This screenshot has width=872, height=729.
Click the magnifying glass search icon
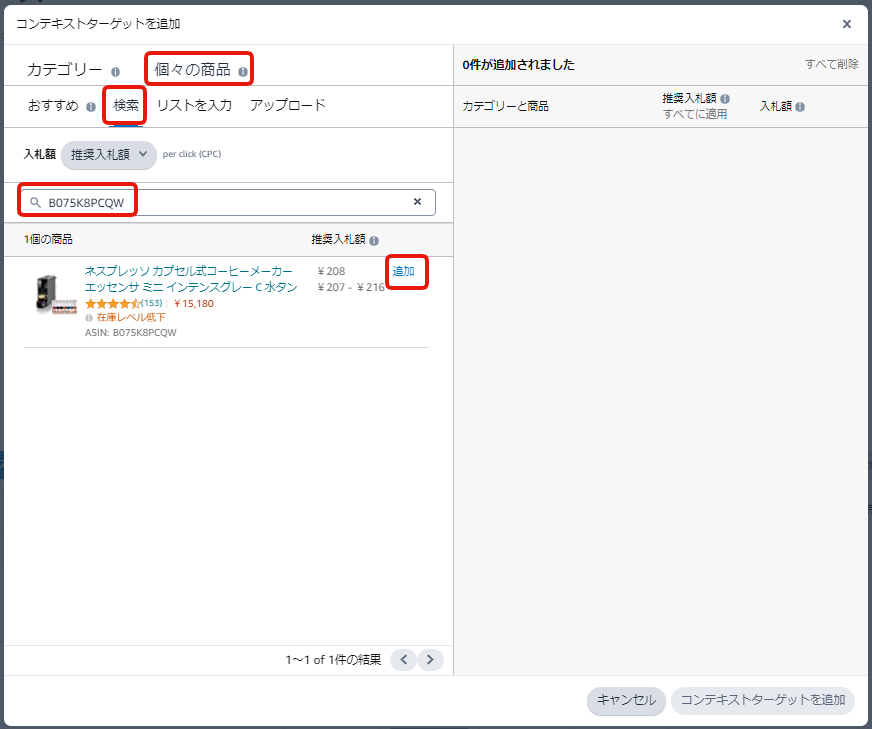[x=35, y=203]
